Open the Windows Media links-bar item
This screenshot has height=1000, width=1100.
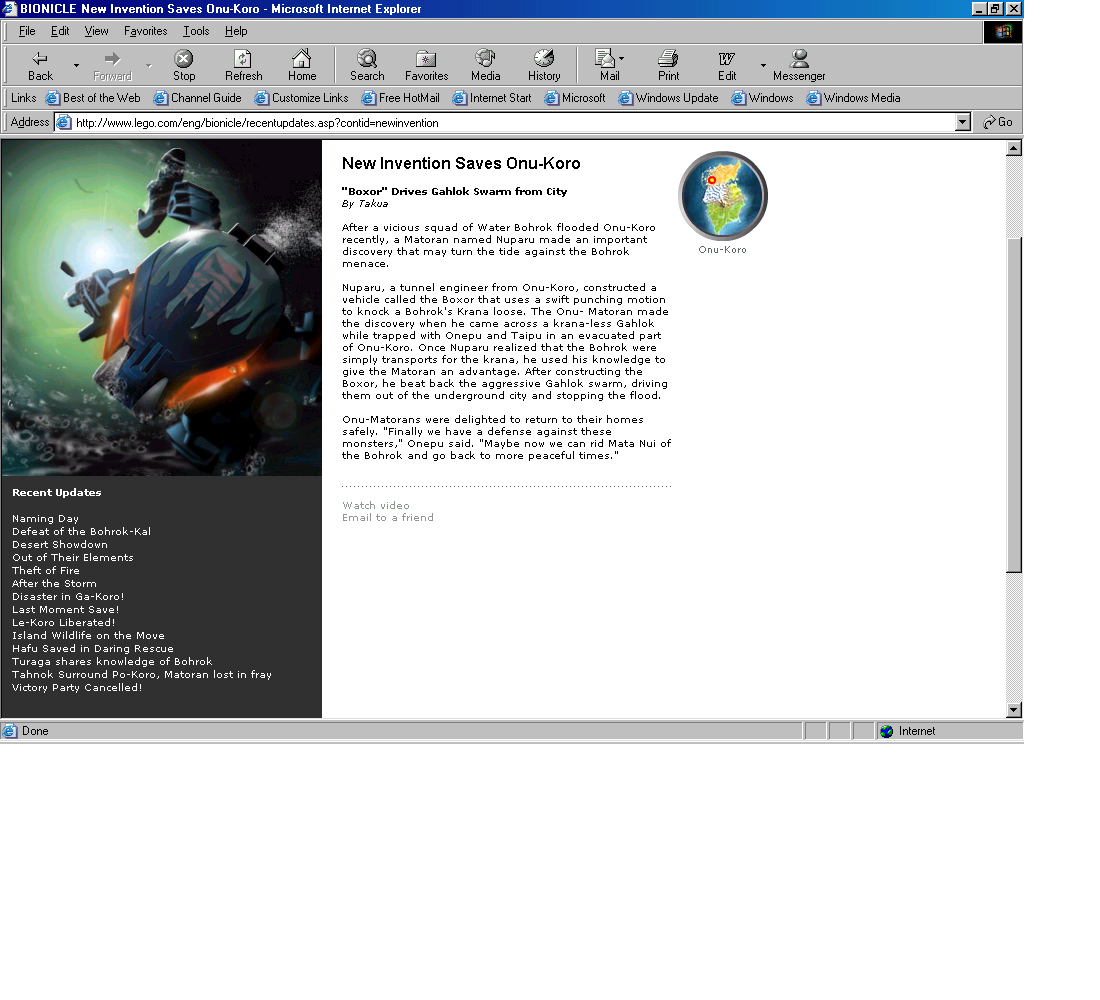(x=853, y=98)
